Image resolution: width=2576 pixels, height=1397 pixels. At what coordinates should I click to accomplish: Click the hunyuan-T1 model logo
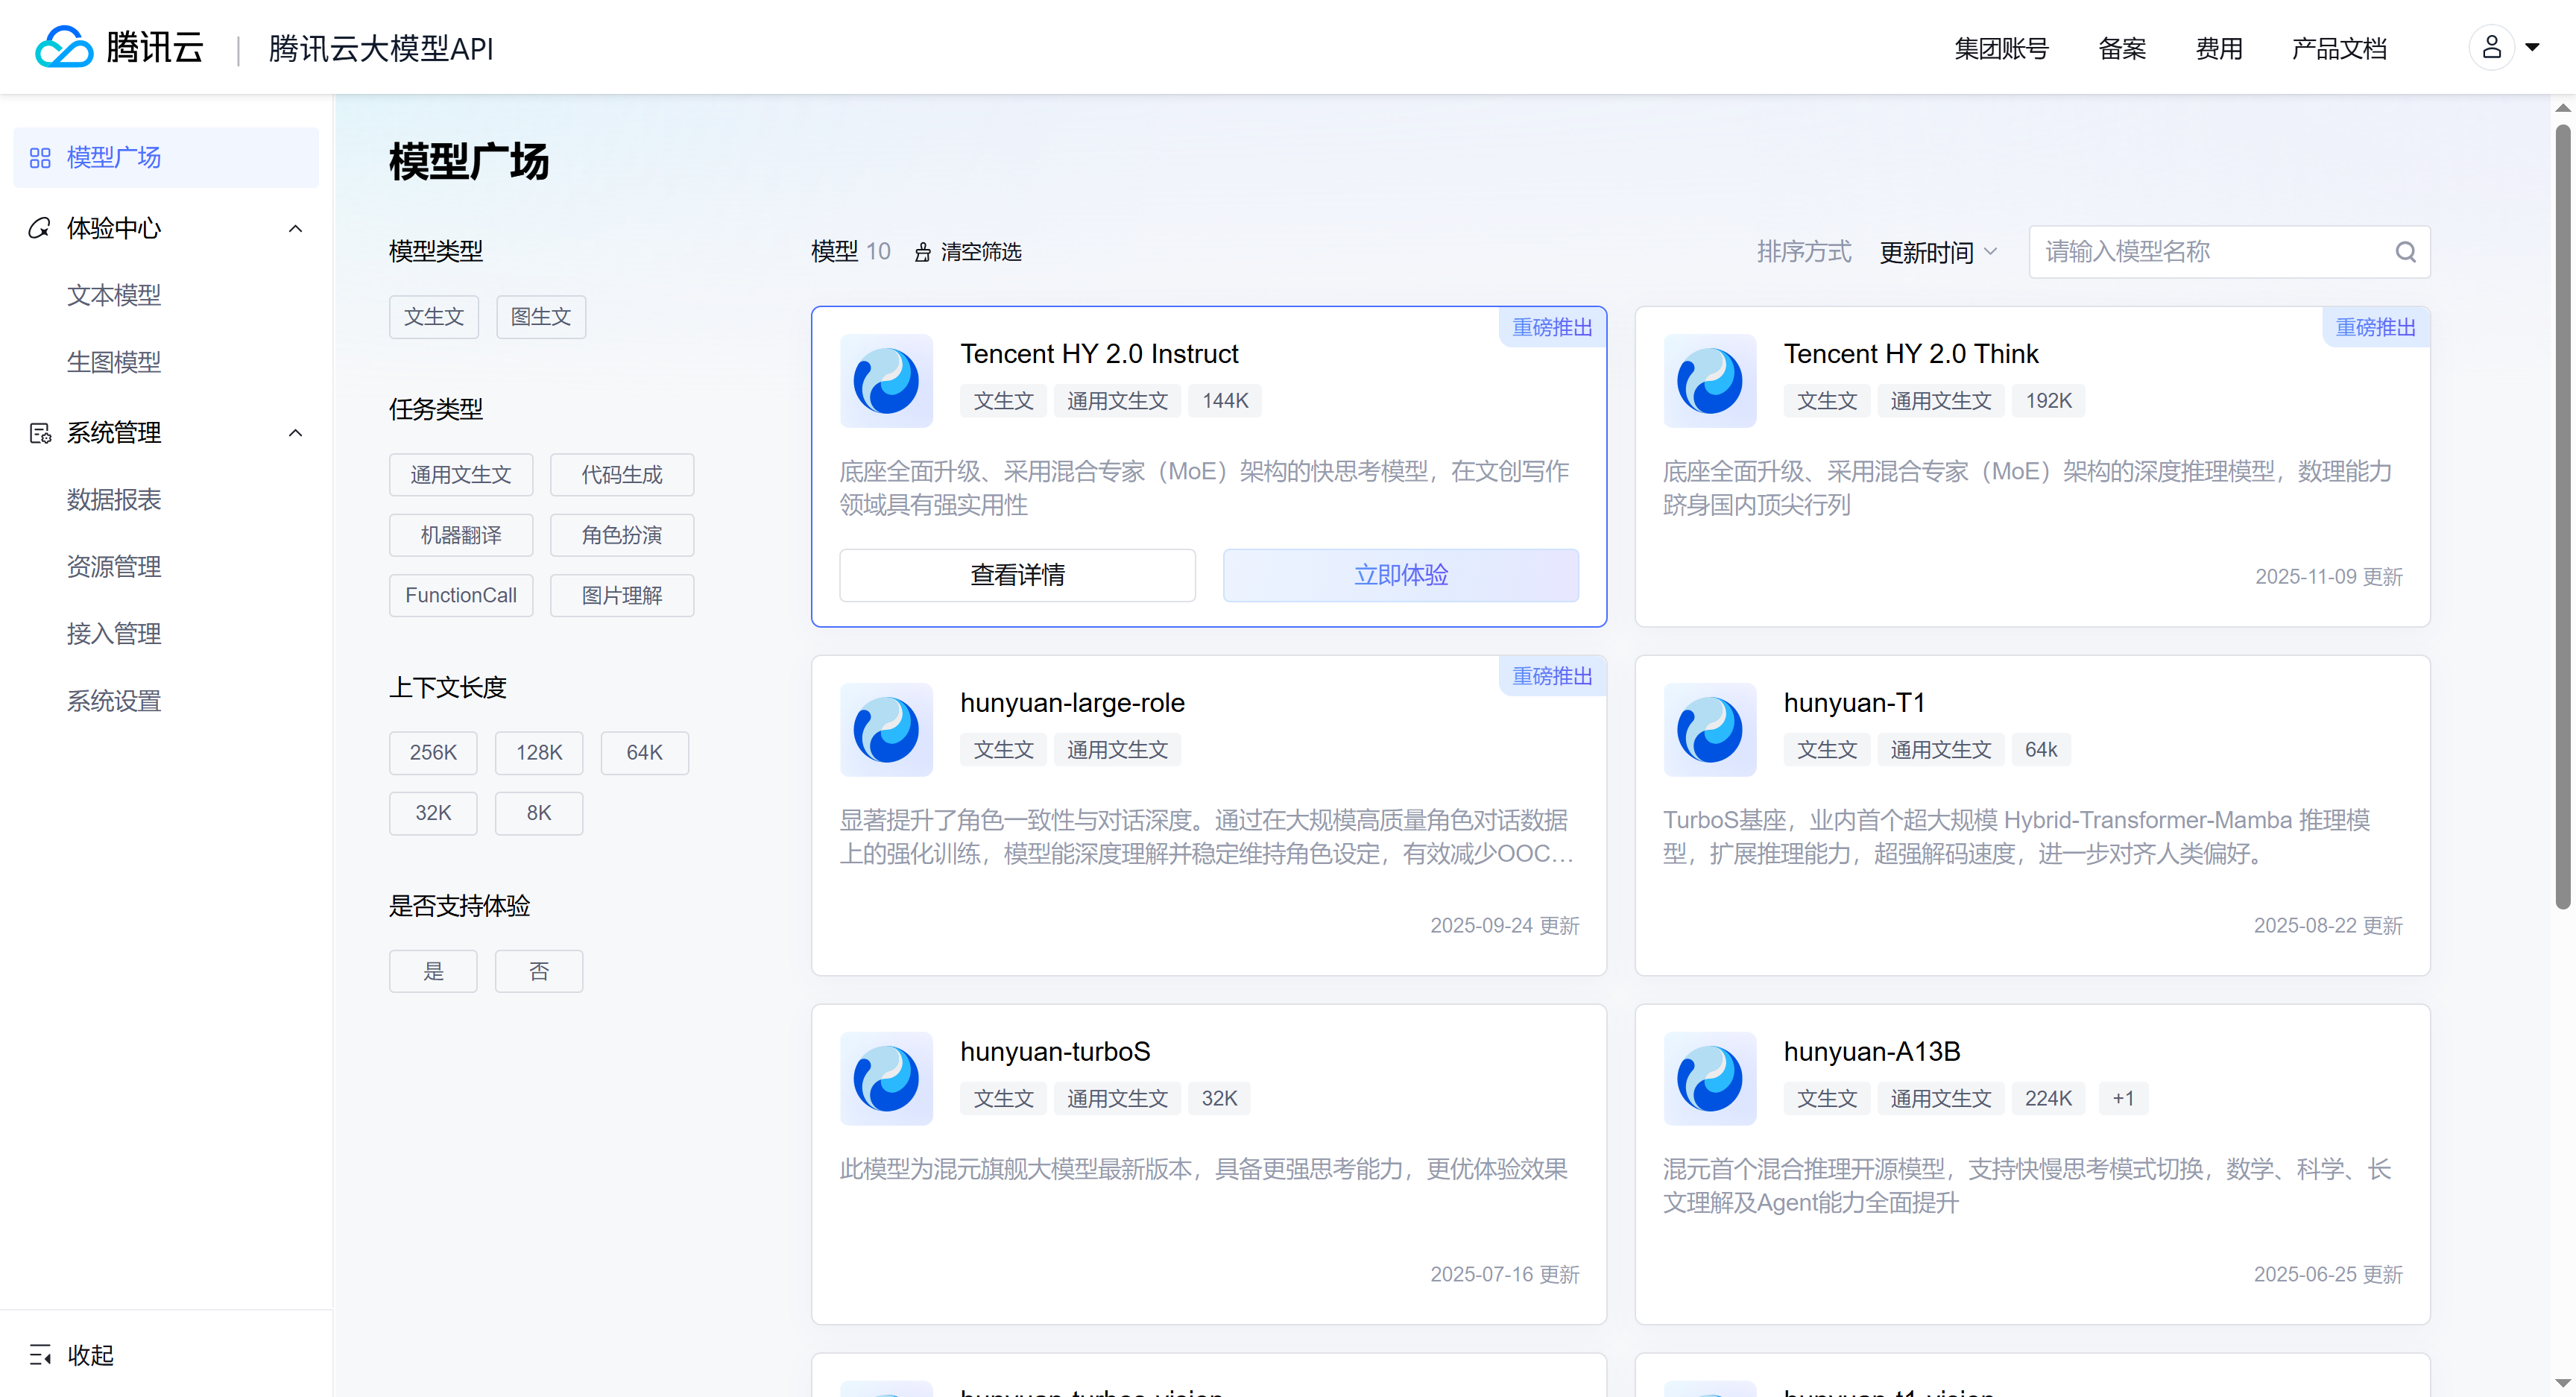[x=1709, y=730]
